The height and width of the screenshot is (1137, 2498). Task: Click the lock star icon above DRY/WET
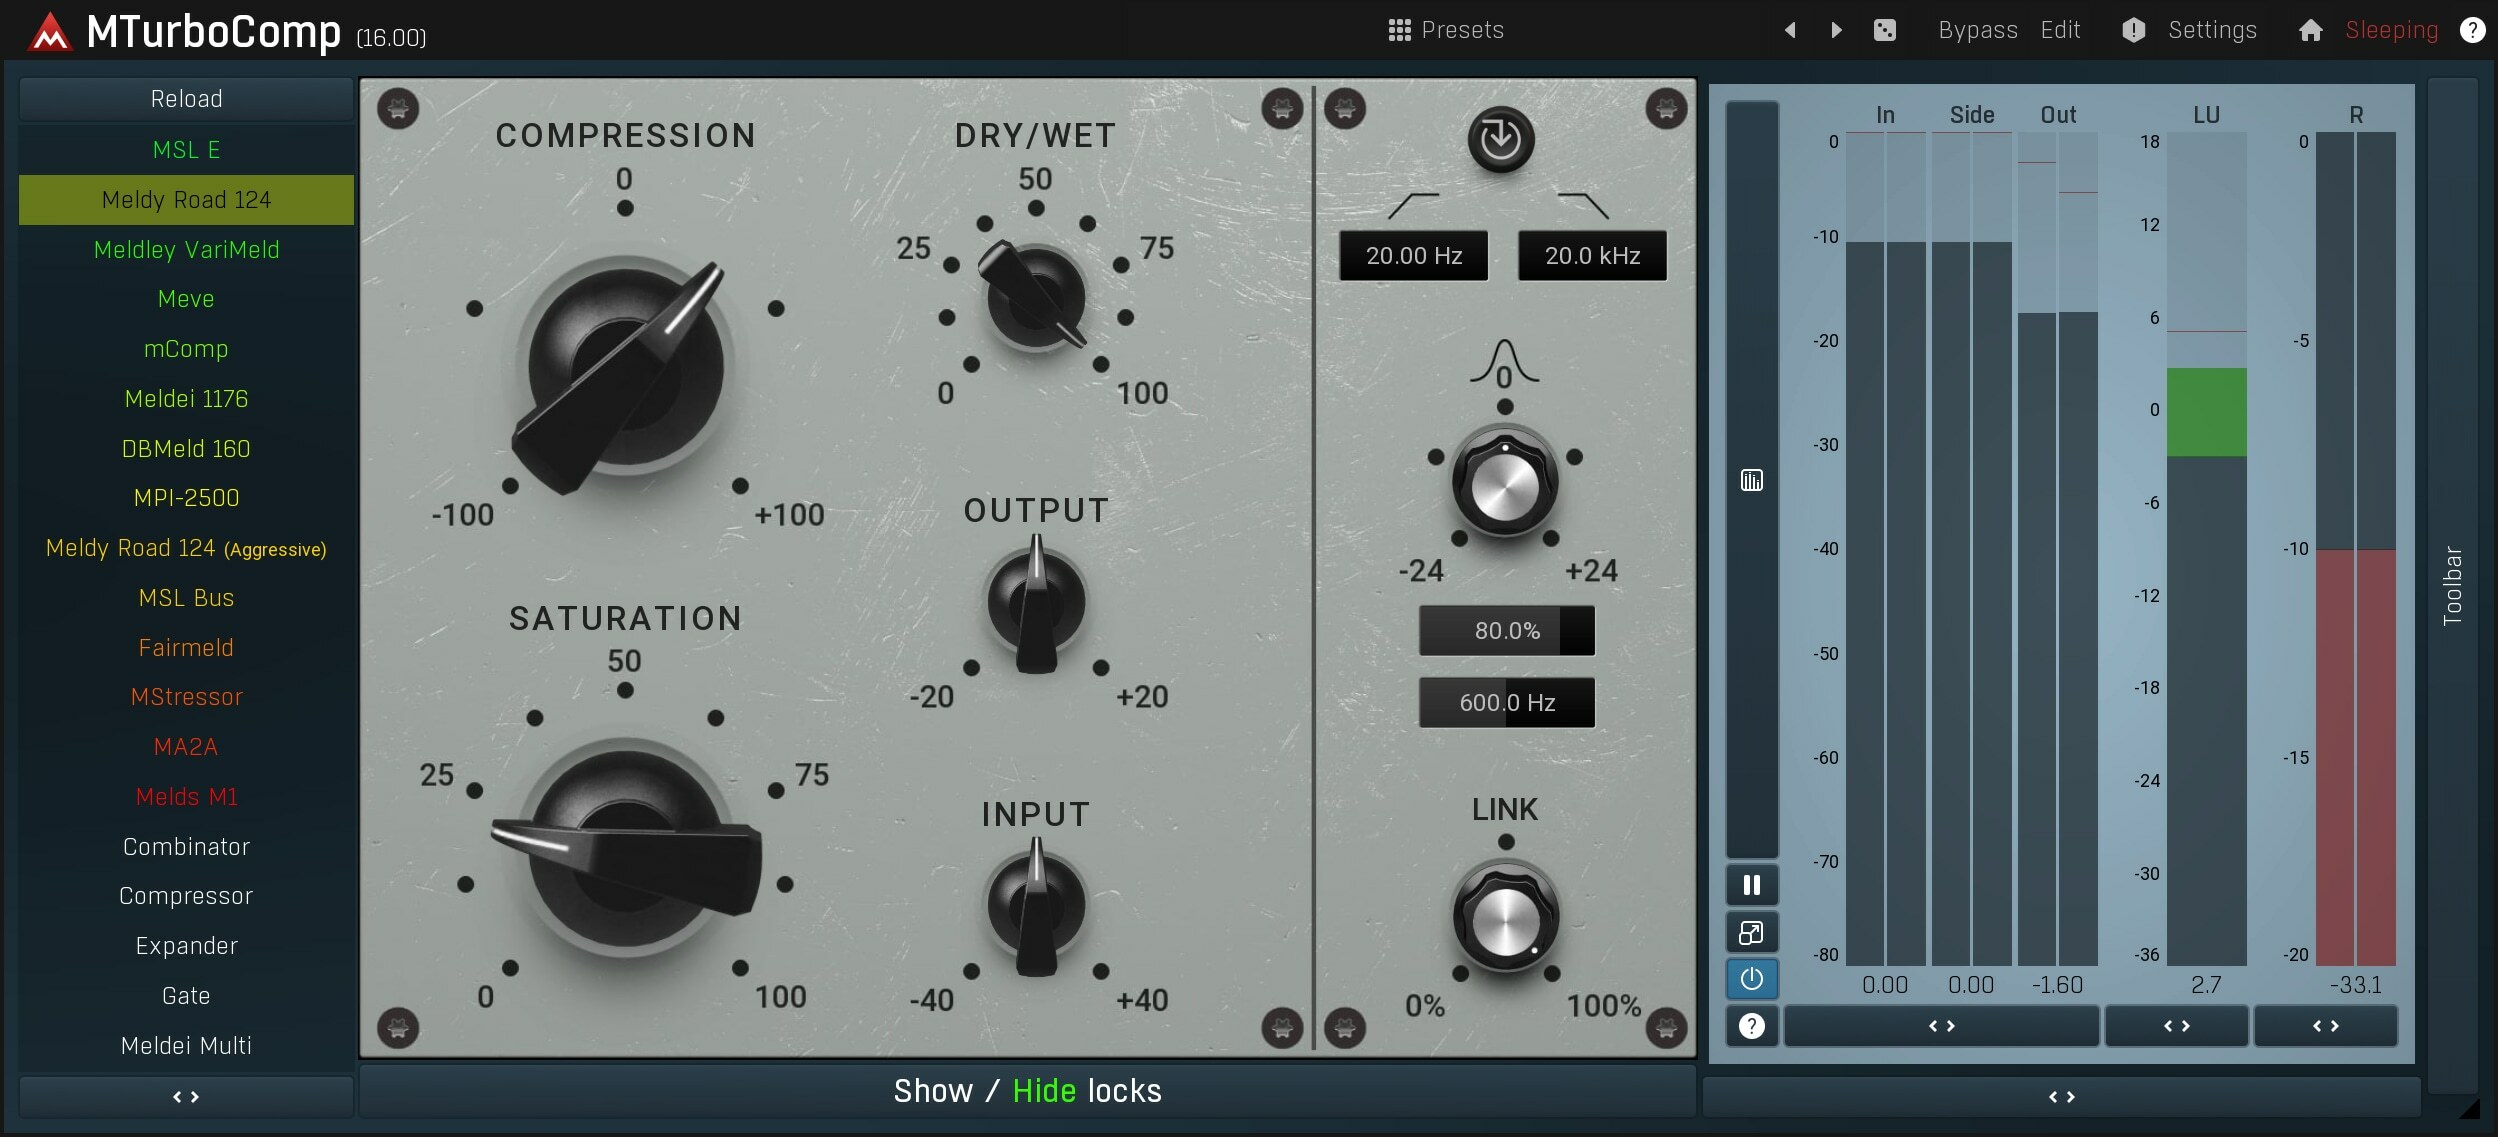coord(1281,110)
